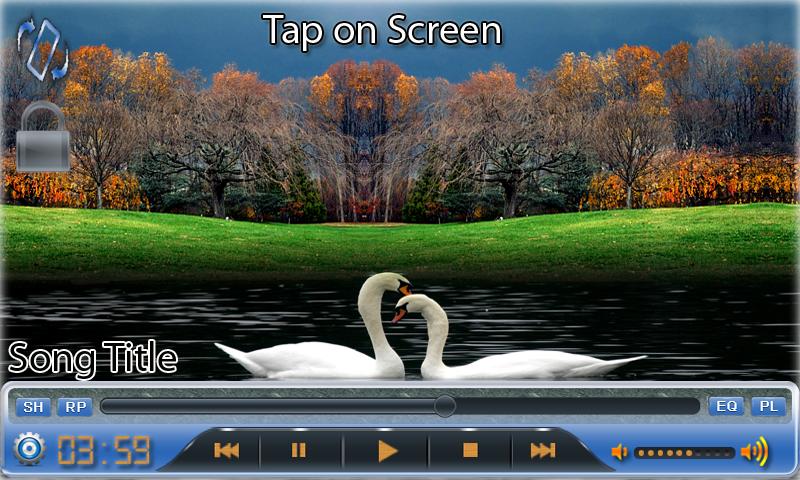Screen dimensions: 800x480
Task: Start playback with the play button
Action: point(388,451)
